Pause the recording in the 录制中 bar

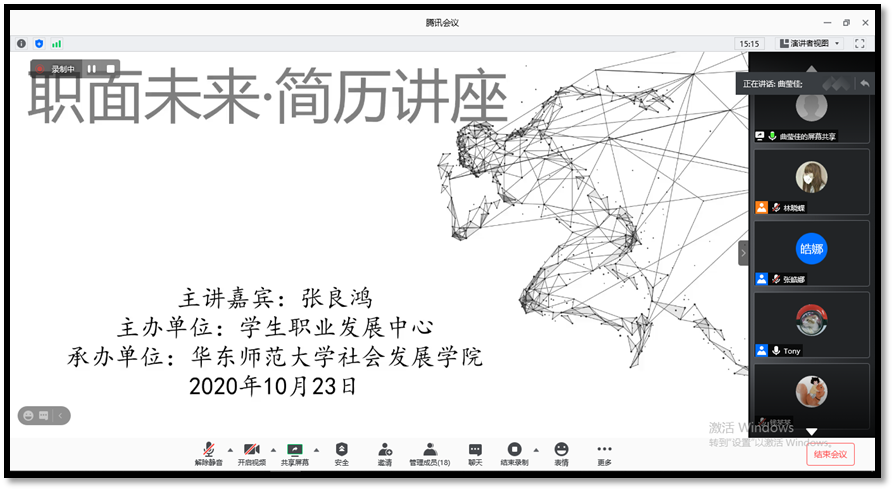tap(92, 69)
